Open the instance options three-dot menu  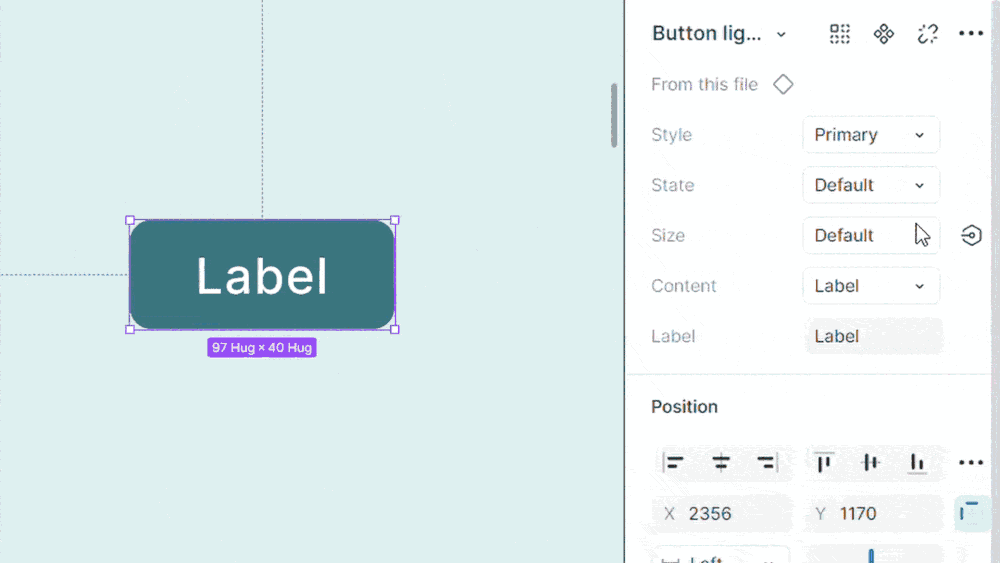971,34
